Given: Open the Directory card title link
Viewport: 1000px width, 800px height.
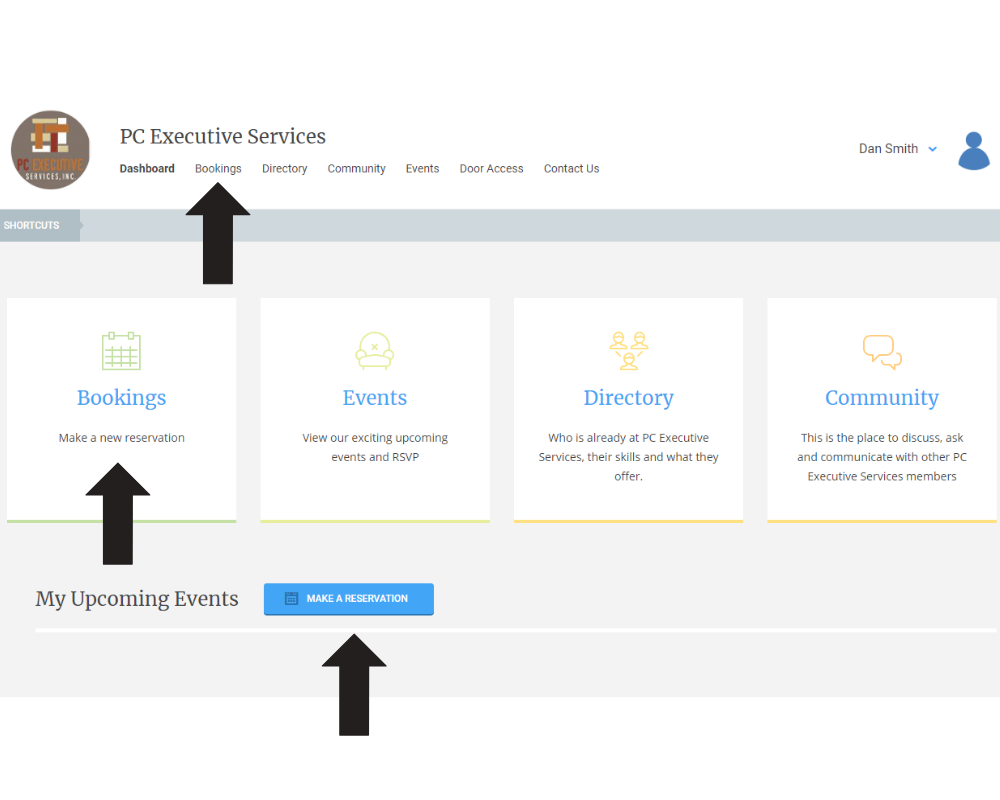Looking at the screenshot, I should coord(628,397).
